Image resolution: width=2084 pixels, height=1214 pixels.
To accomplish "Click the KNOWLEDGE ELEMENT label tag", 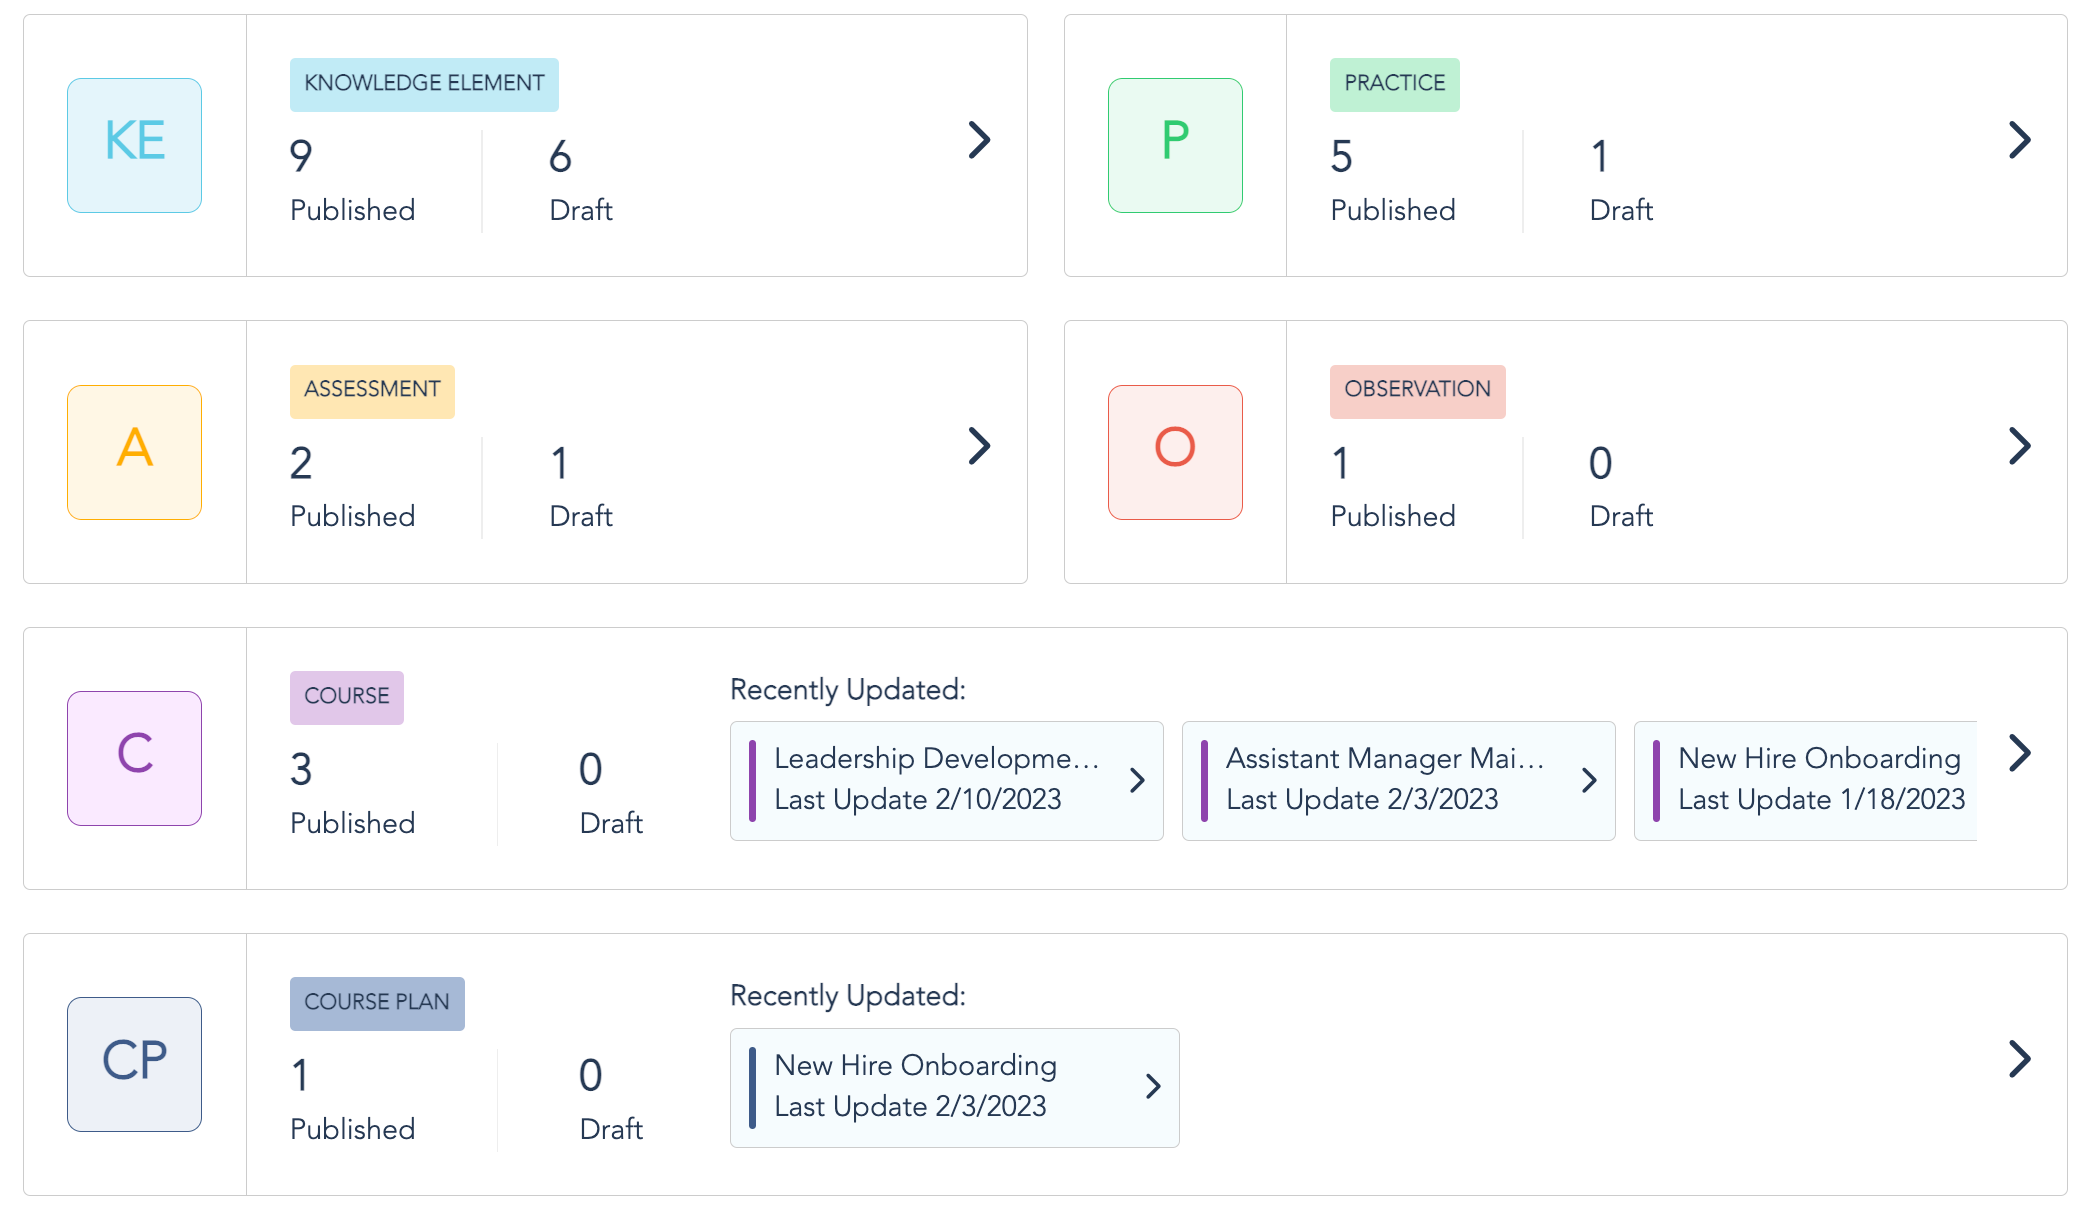I will [x=424, y=84].
